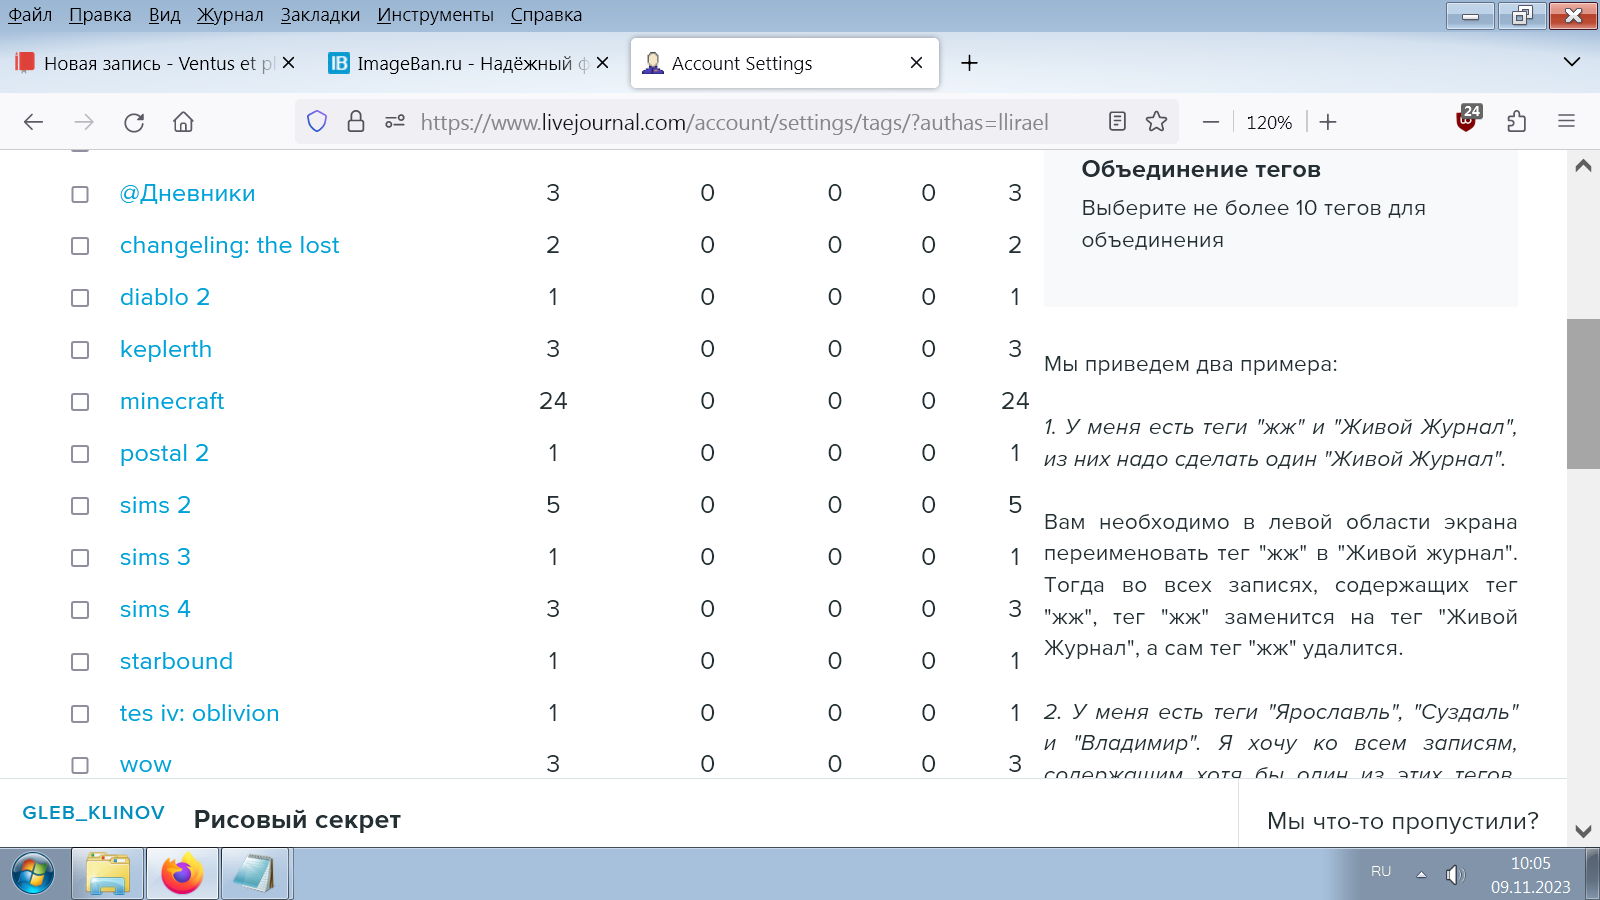Open the @Дневники tag link
Screen dimensions: 1600x900
click(x=187, y=193)
